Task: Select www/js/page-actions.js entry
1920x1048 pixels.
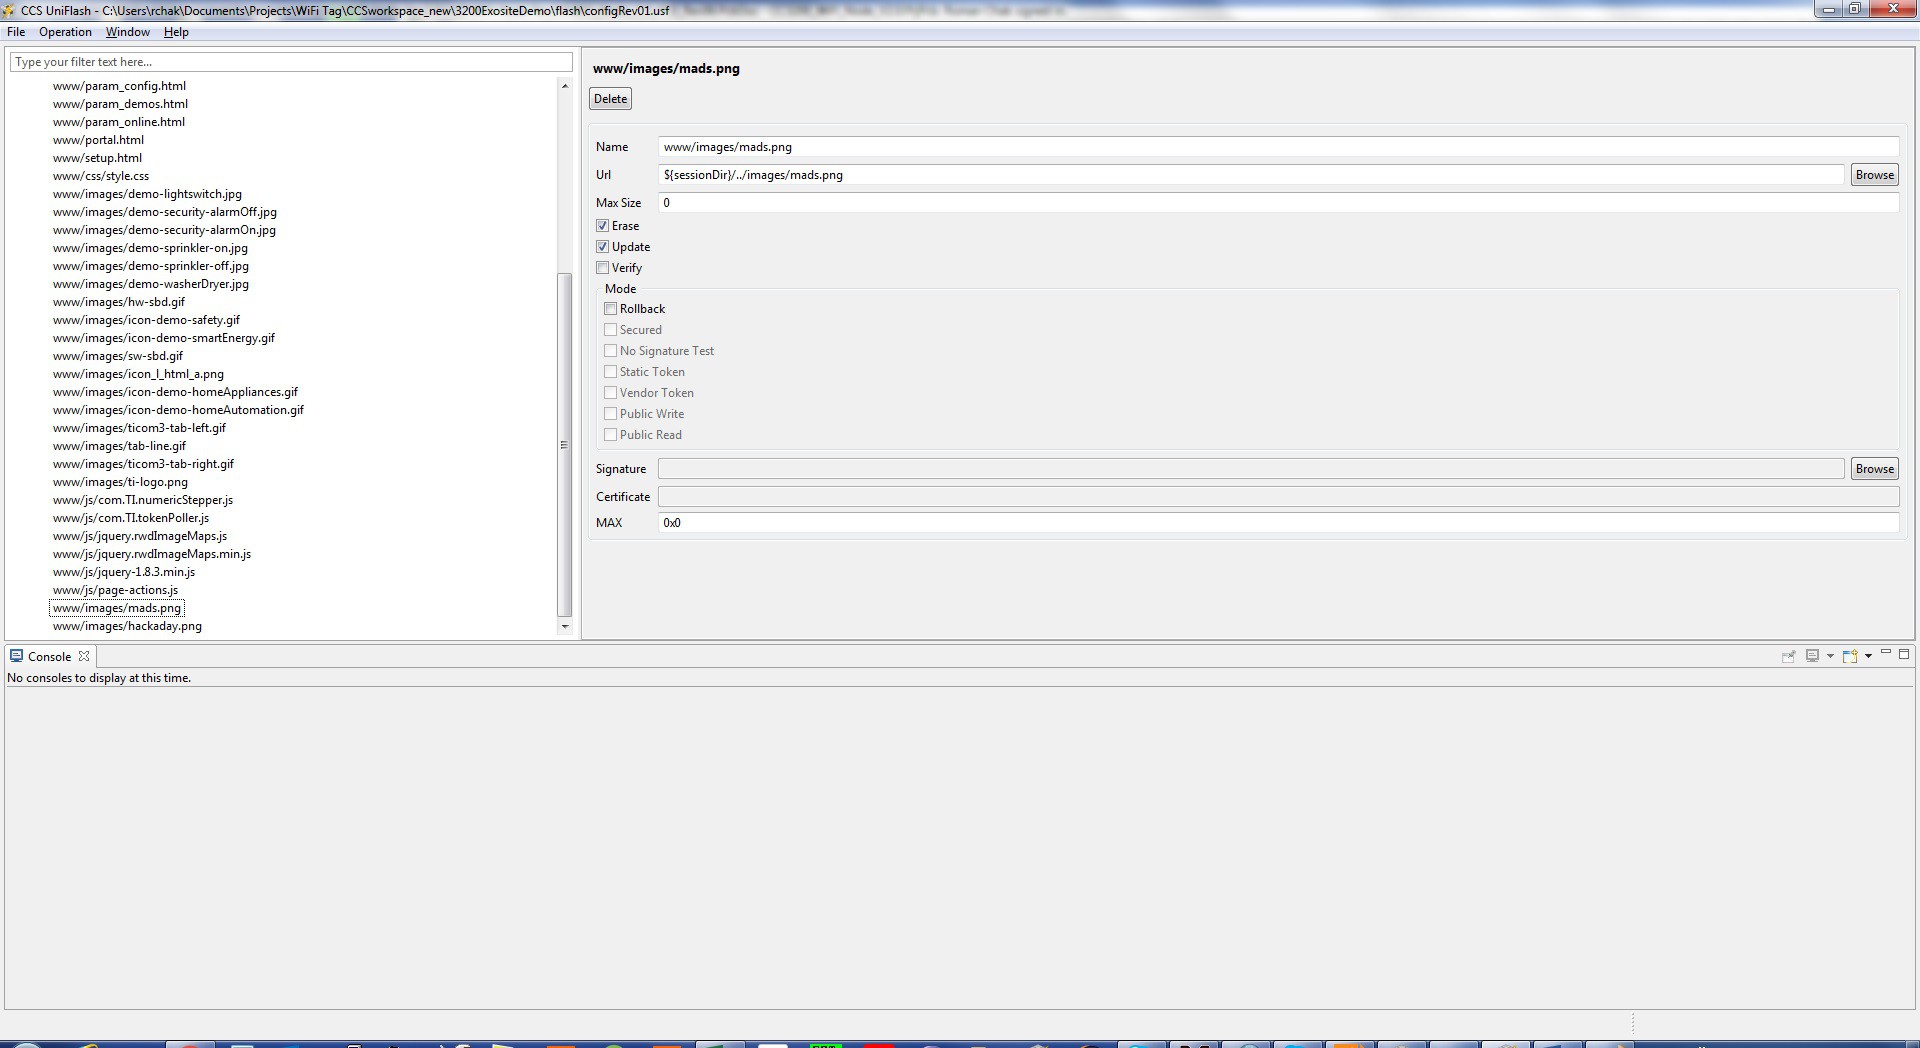Action: [115, 590]
